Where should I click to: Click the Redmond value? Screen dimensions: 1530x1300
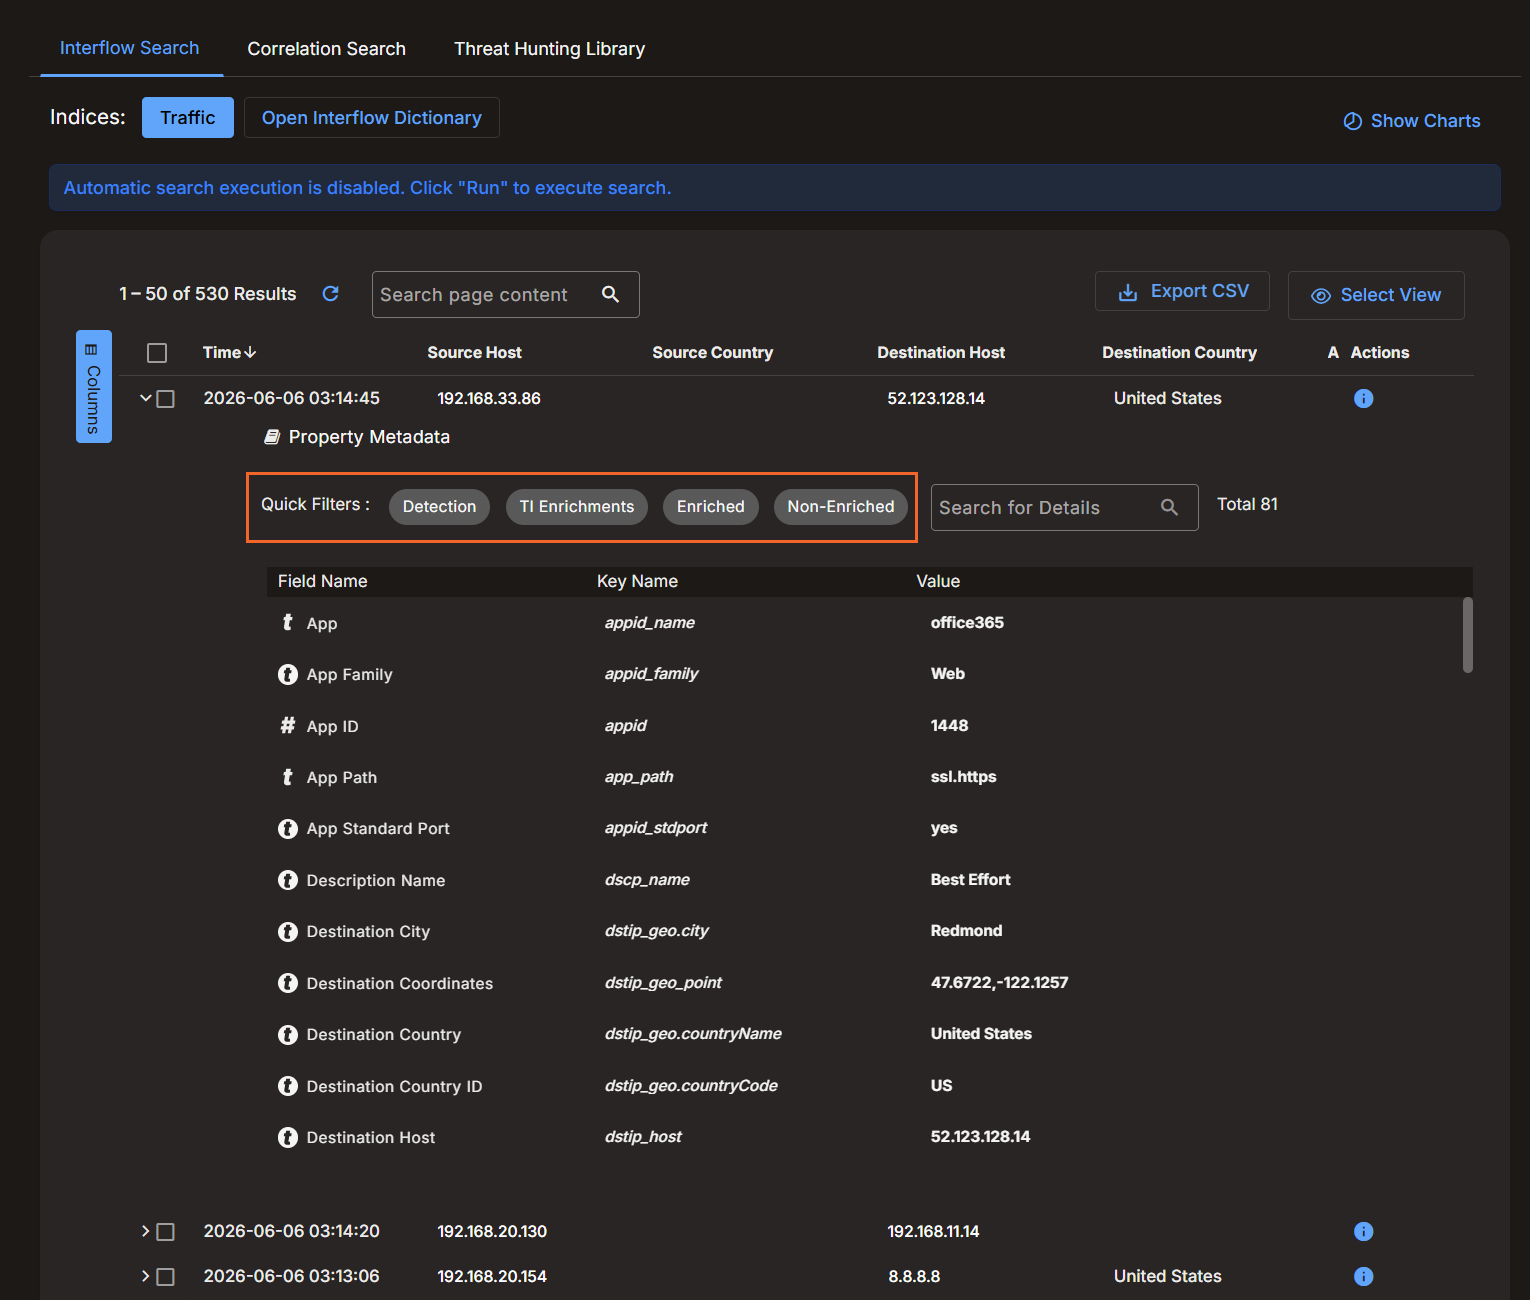pyautogui.click(x=966, y=931)
